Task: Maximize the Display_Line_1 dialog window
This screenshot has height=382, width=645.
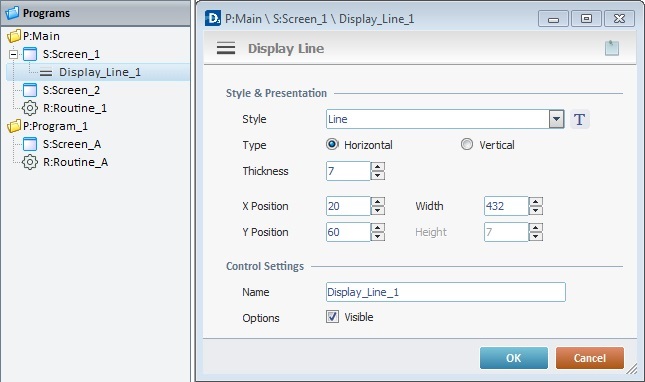Action: (586, 19)
